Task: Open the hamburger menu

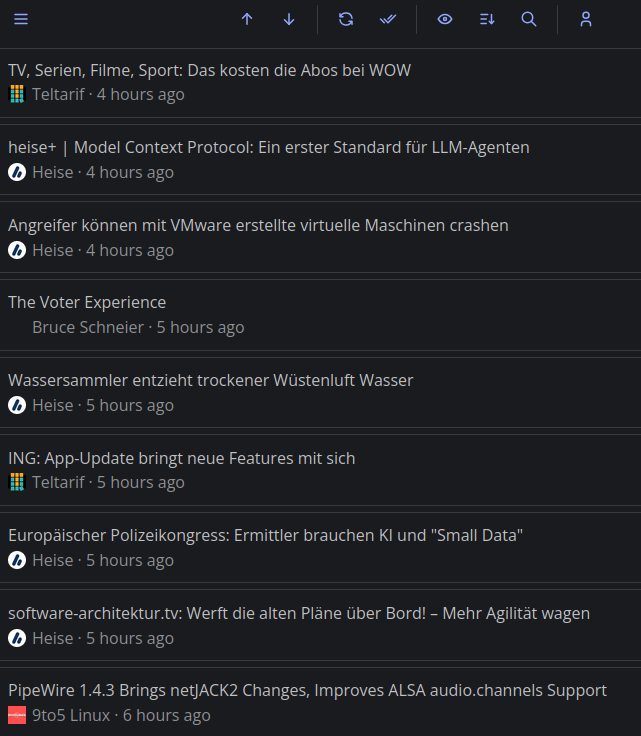Action: 21,19
